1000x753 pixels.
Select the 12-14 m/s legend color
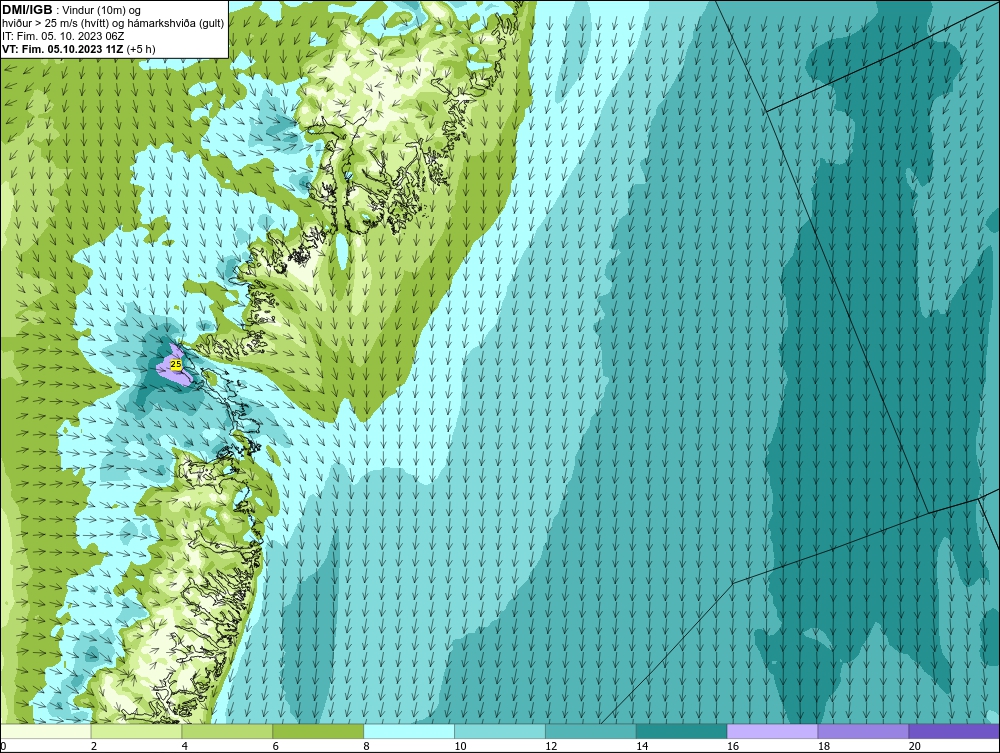pos(591,731)
